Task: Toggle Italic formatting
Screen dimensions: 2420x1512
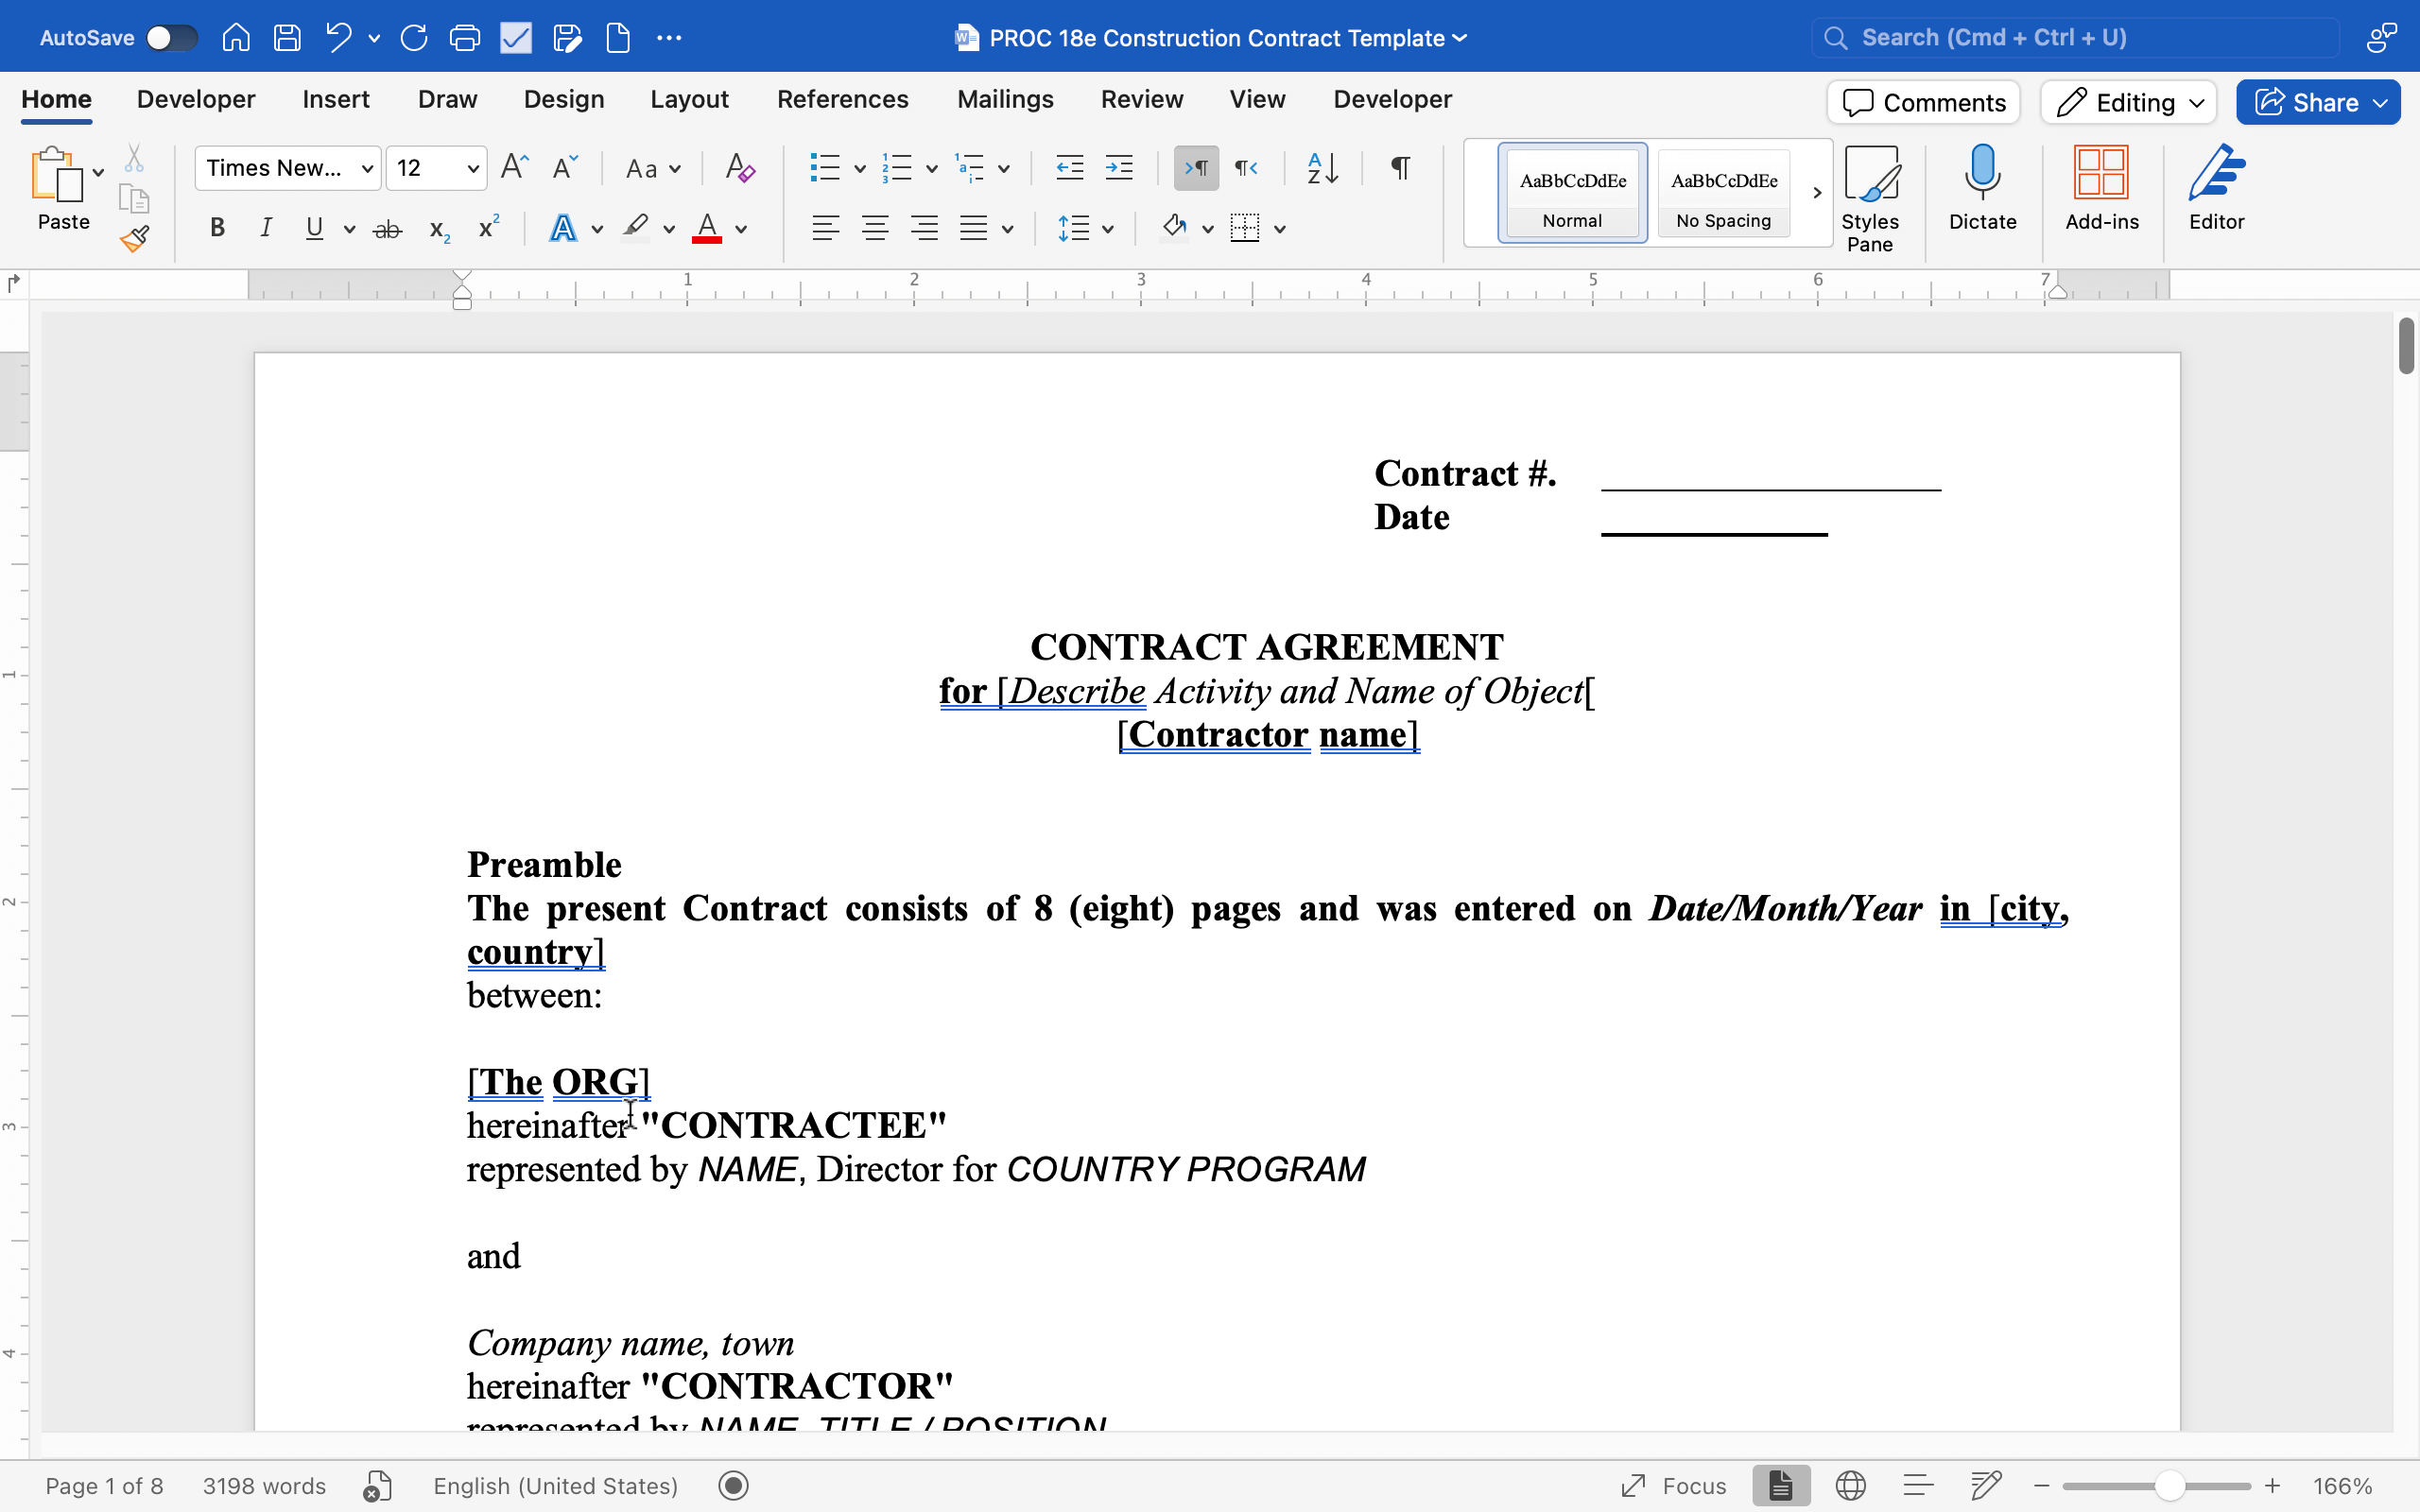Action: 266,229
